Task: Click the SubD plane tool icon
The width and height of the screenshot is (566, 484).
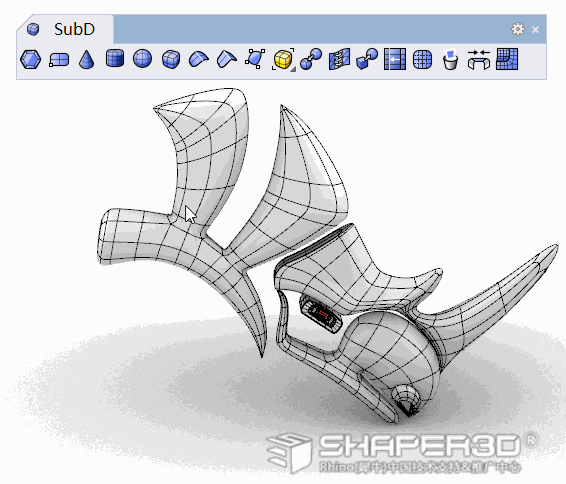Action: point(59,60)
